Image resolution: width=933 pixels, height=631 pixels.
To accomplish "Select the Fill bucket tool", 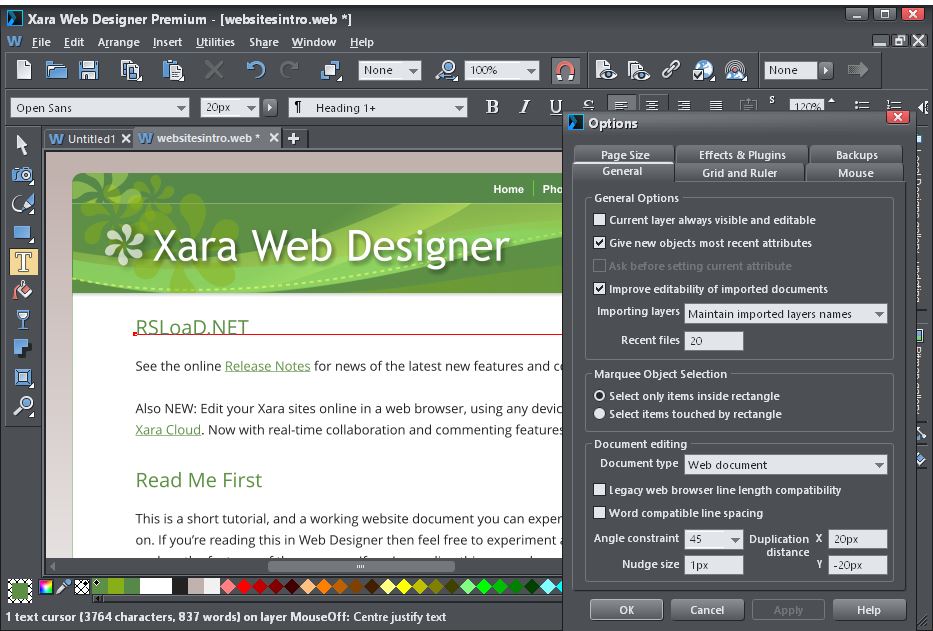I will click(x=23, y=291).
